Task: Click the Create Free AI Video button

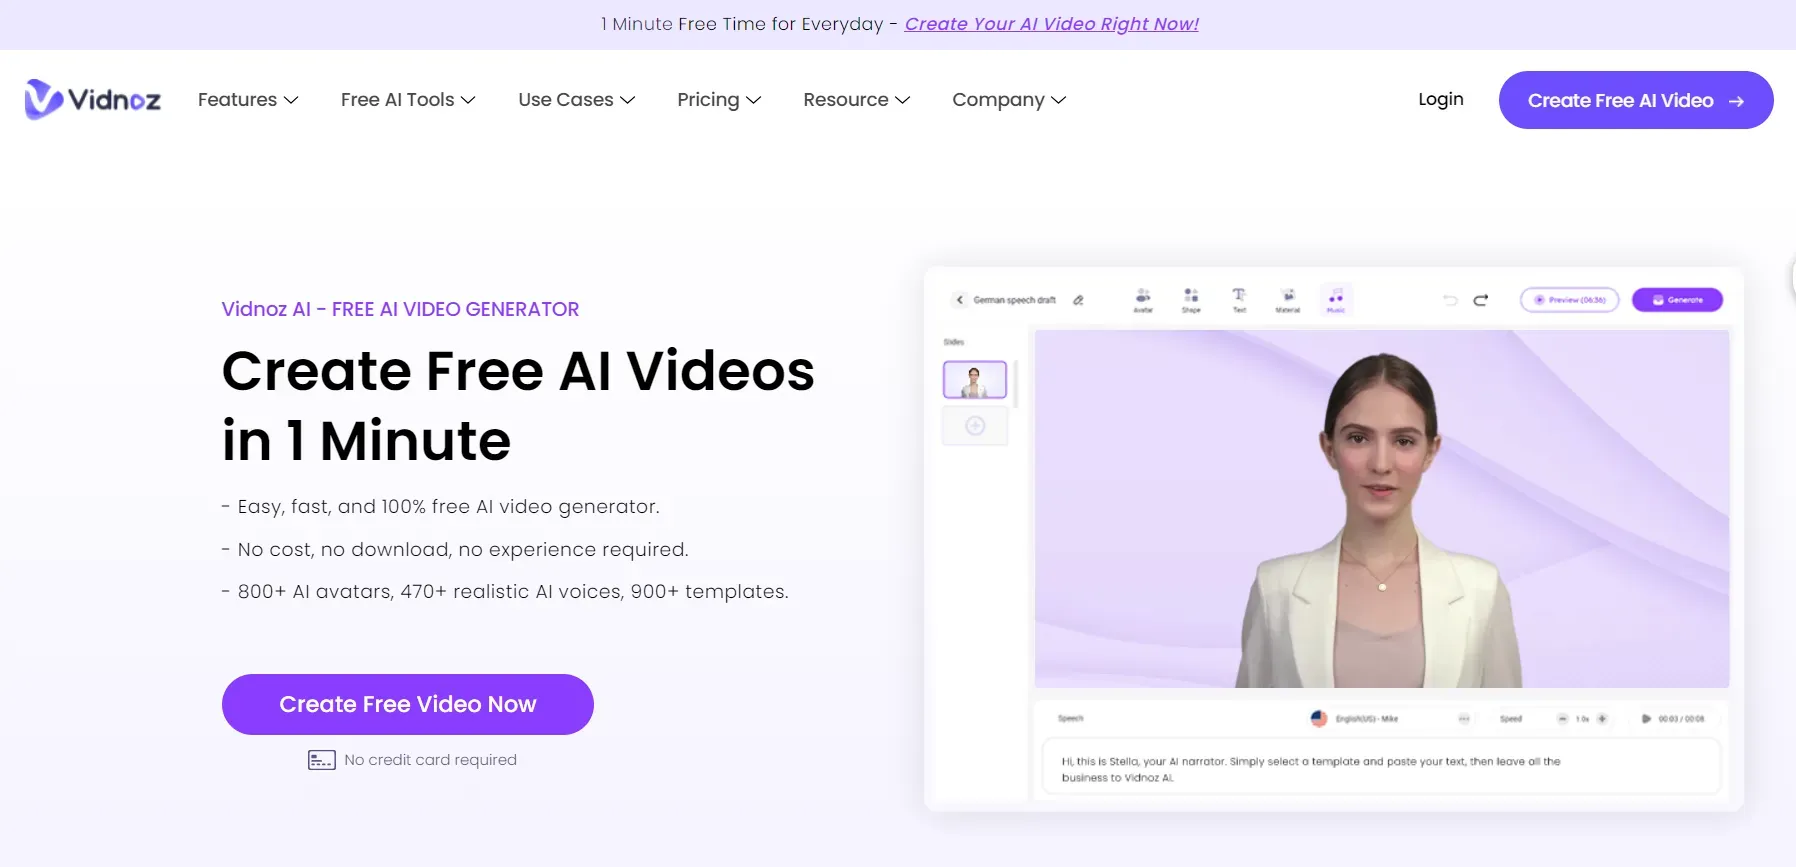Action: click(1636, 100)
